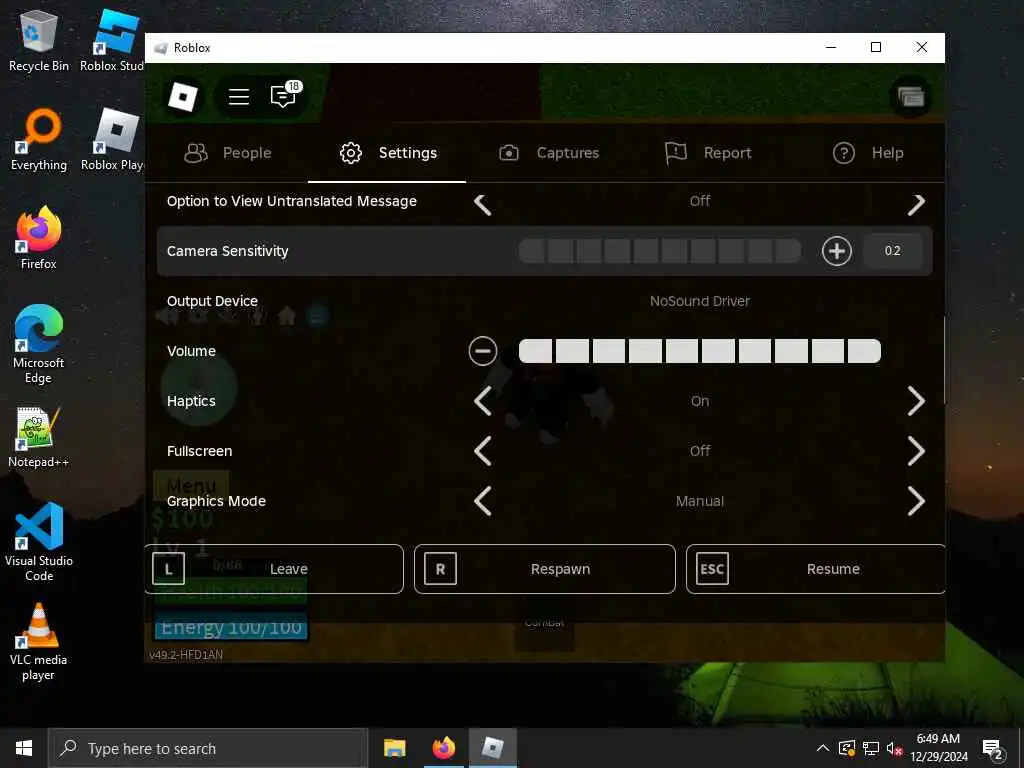Open the backpack window icon top right
The image size is (1024, 768).
pos(910,97)
